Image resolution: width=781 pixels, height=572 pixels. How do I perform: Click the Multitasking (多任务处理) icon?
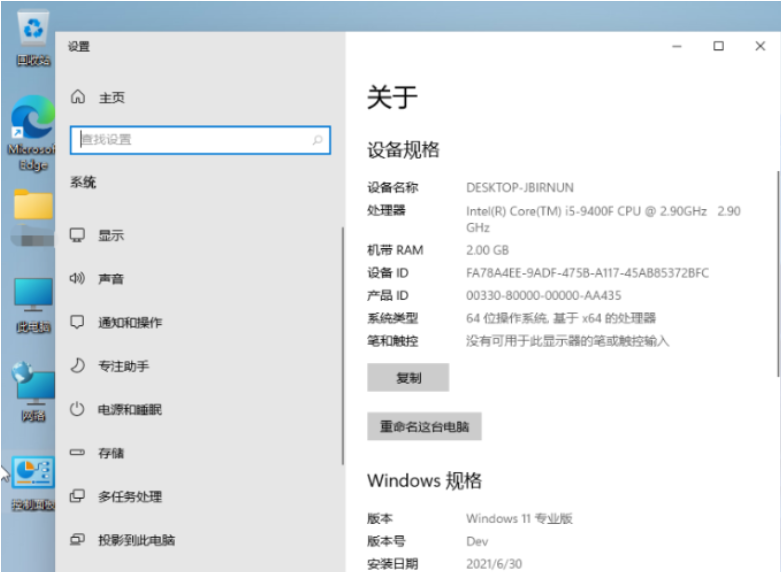[78, 496]
